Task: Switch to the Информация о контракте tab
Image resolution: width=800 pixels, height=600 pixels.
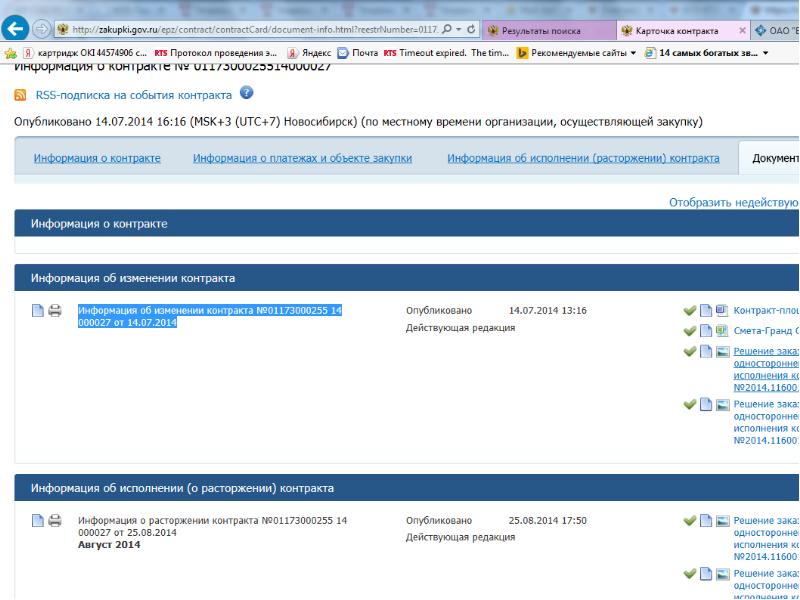Action: 96,158
